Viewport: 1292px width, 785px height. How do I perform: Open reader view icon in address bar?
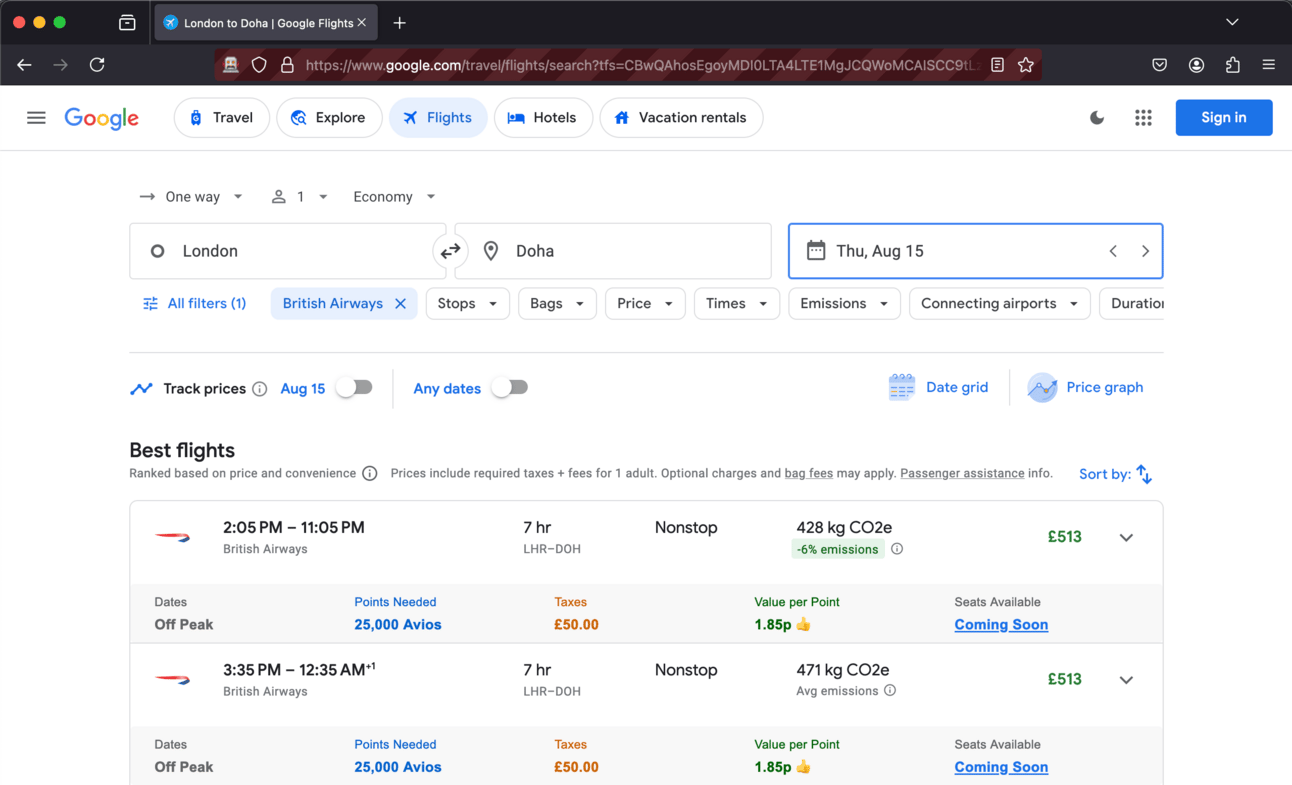tap(997, 65)
